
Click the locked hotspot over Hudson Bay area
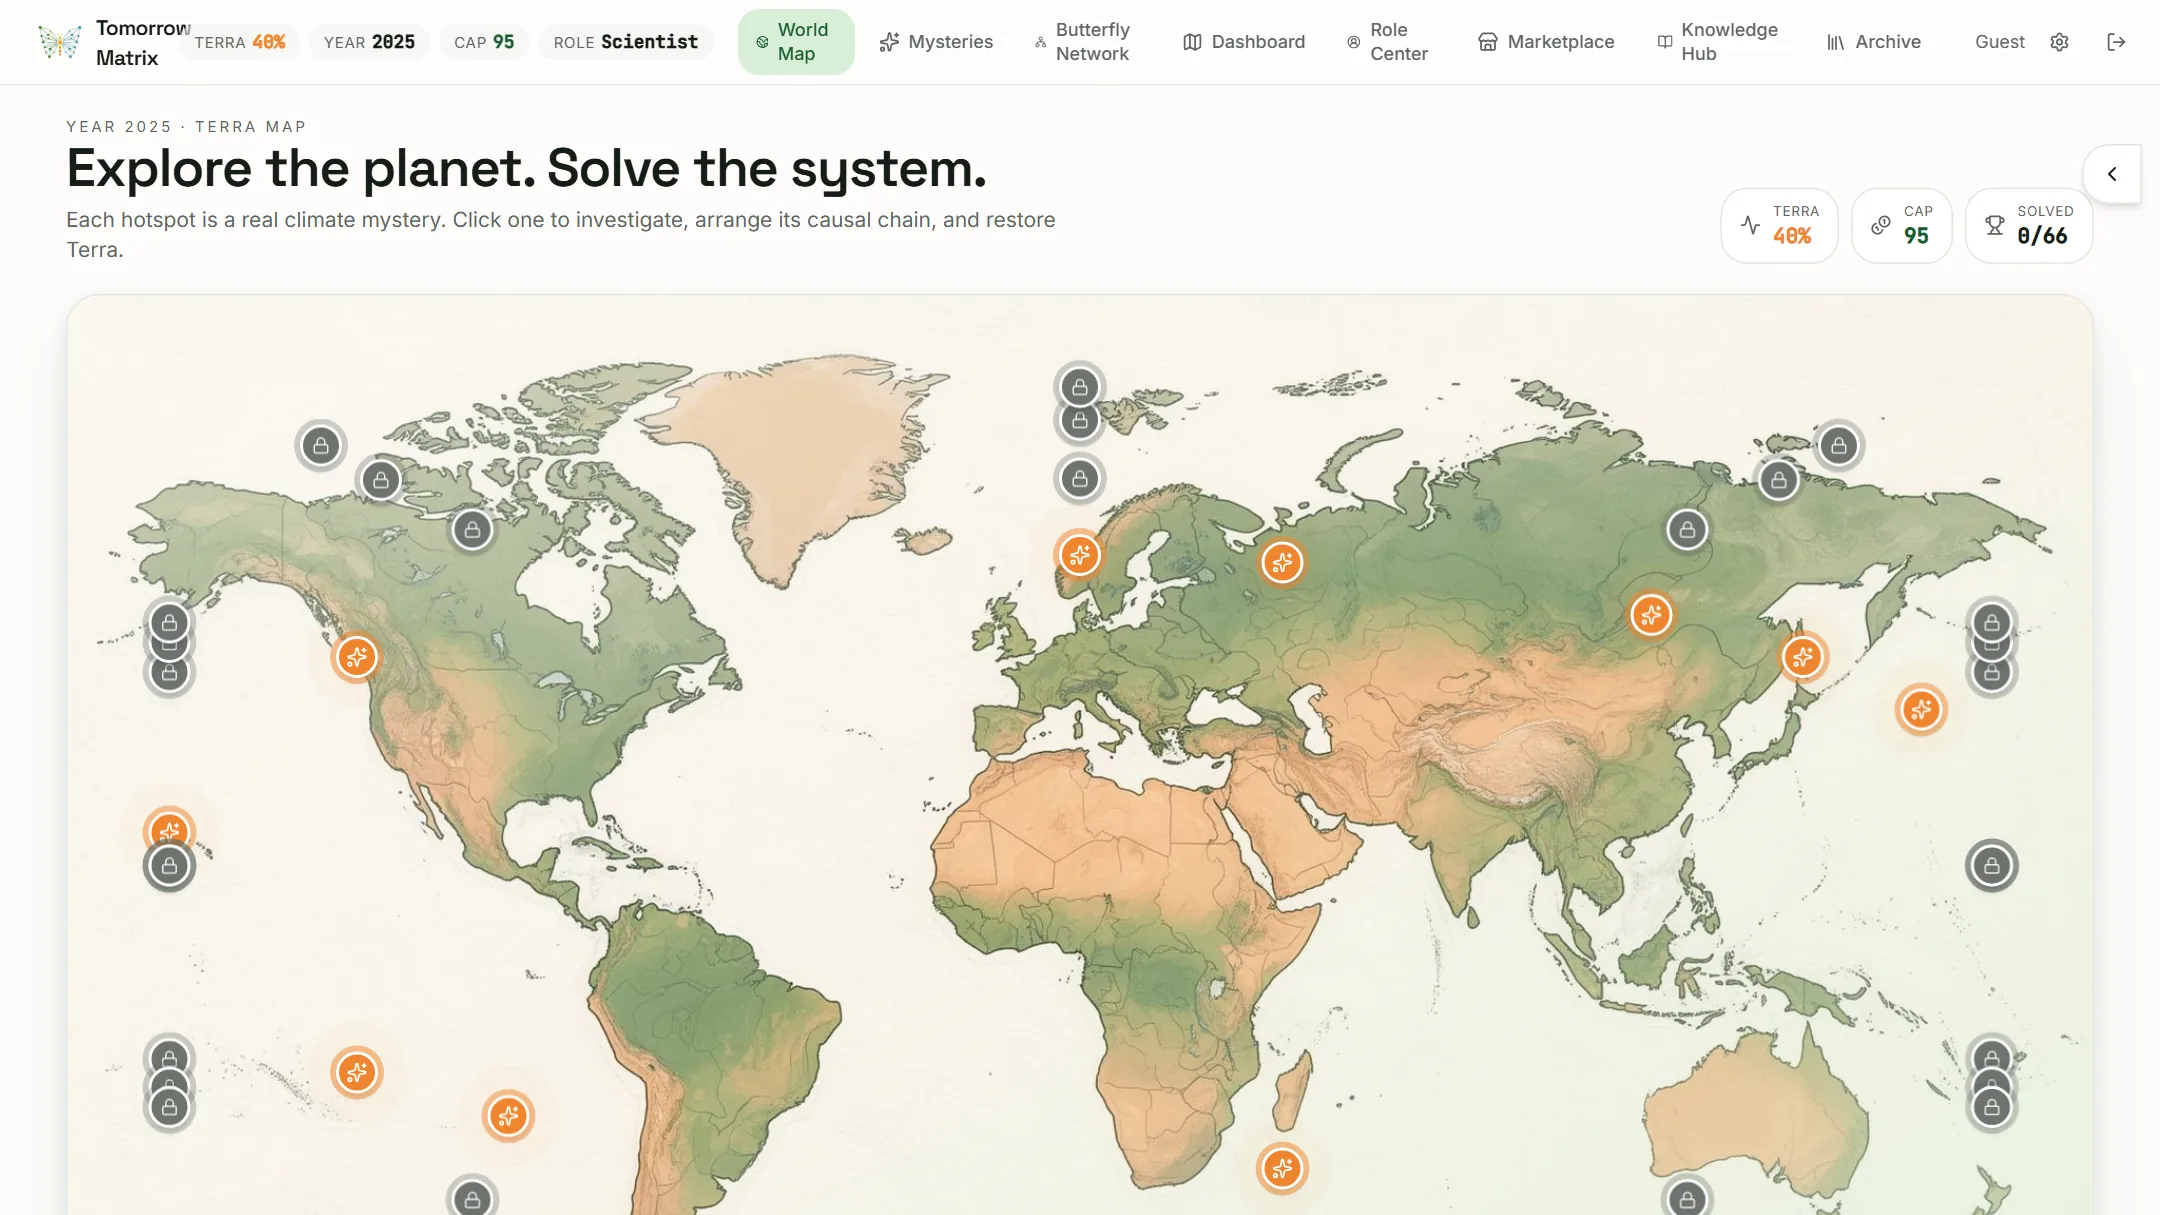tap(472, 530)
